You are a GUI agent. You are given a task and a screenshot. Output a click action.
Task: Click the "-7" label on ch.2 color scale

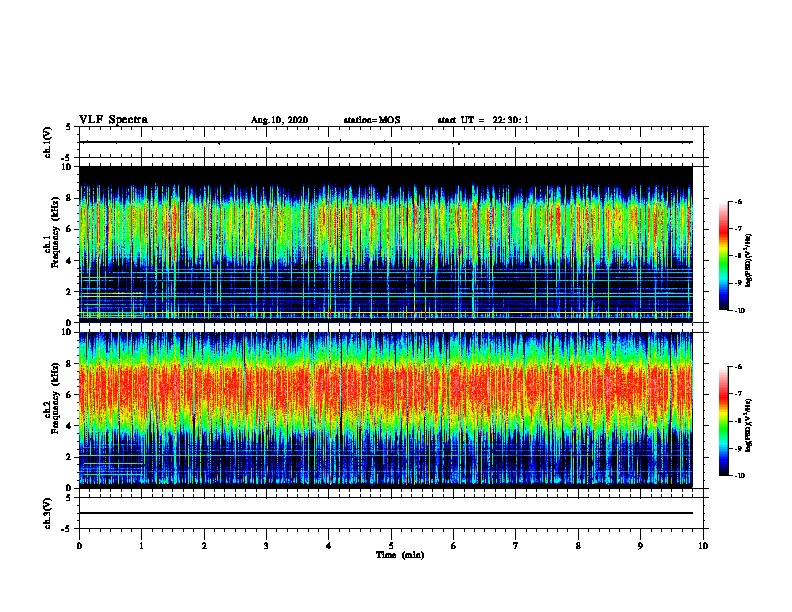click(738, 394)
